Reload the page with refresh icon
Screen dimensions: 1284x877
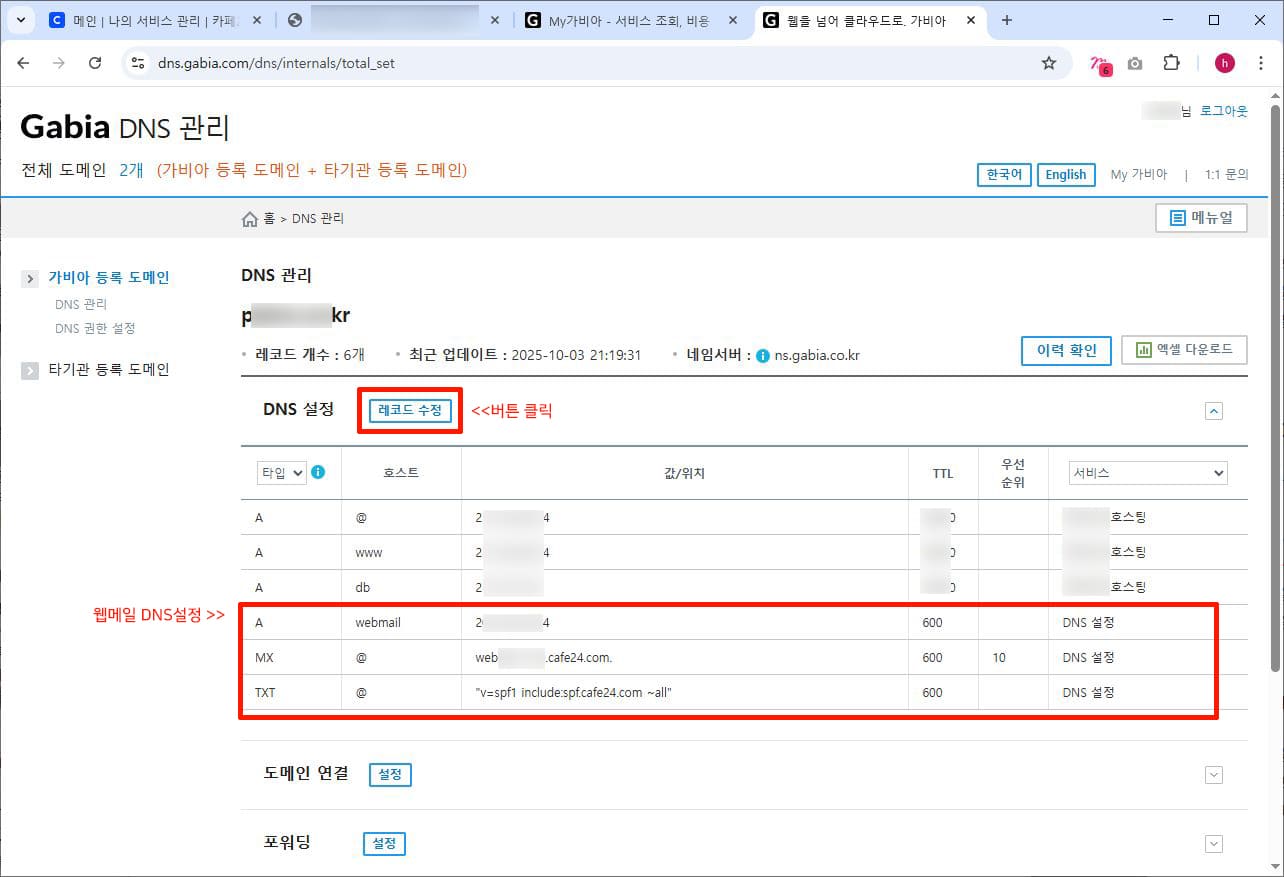coord(95,63)
